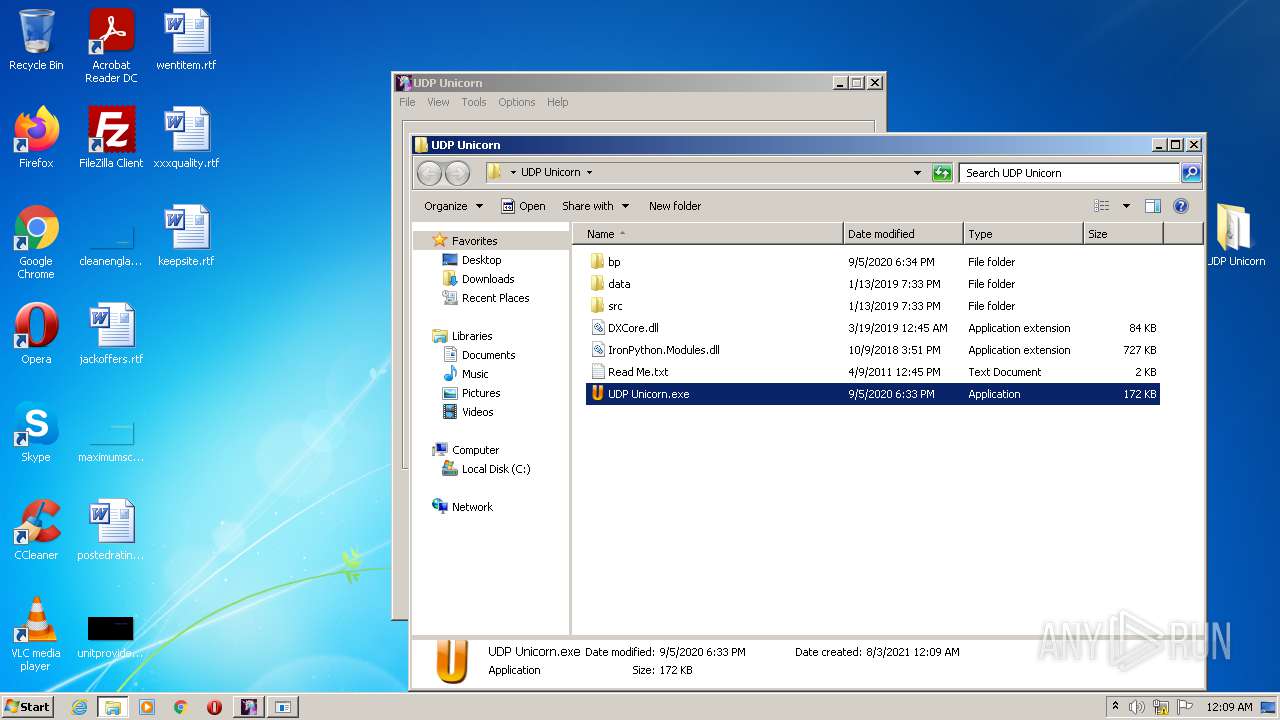Open File menu in UDP Unicorn app

pyautogui.click(x=407, y=102)
